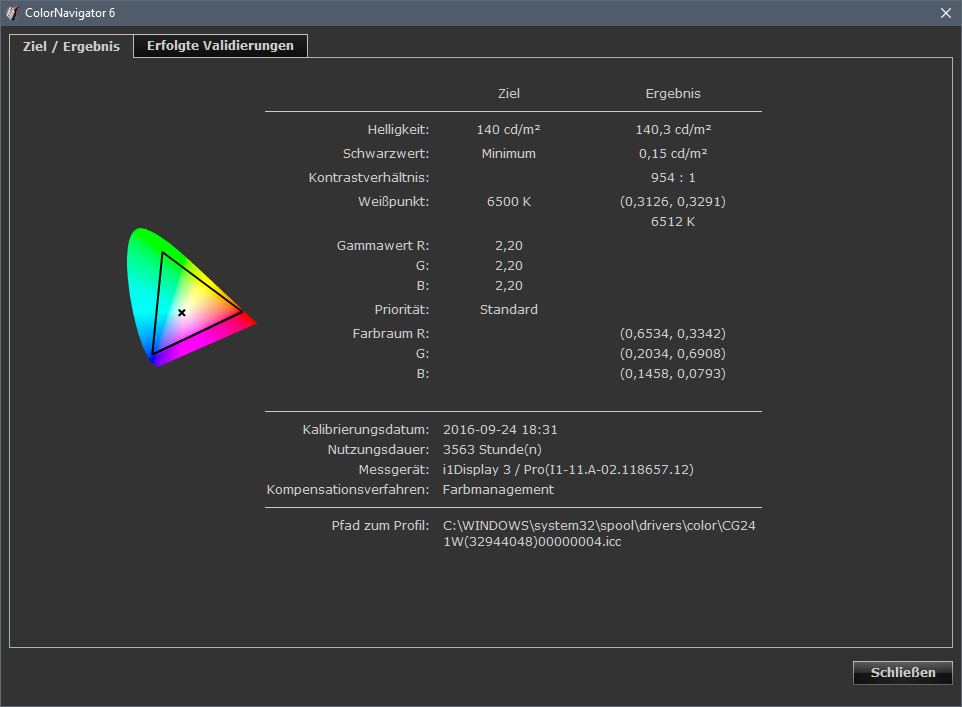This screenshot has height=707, width=962.
Task: Click the Messgerät i1Display 3 entry
Action: [568, 469]
